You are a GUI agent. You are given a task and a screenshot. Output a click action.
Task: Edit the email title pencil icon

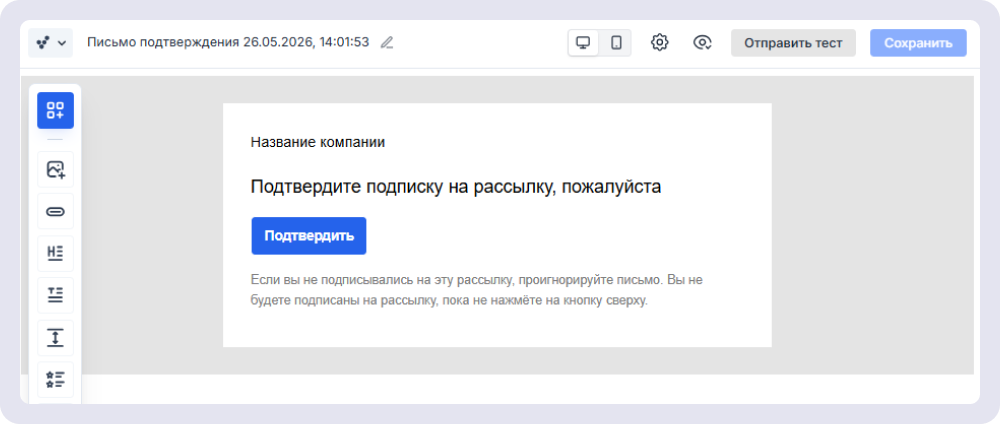(x=387, y=43)
